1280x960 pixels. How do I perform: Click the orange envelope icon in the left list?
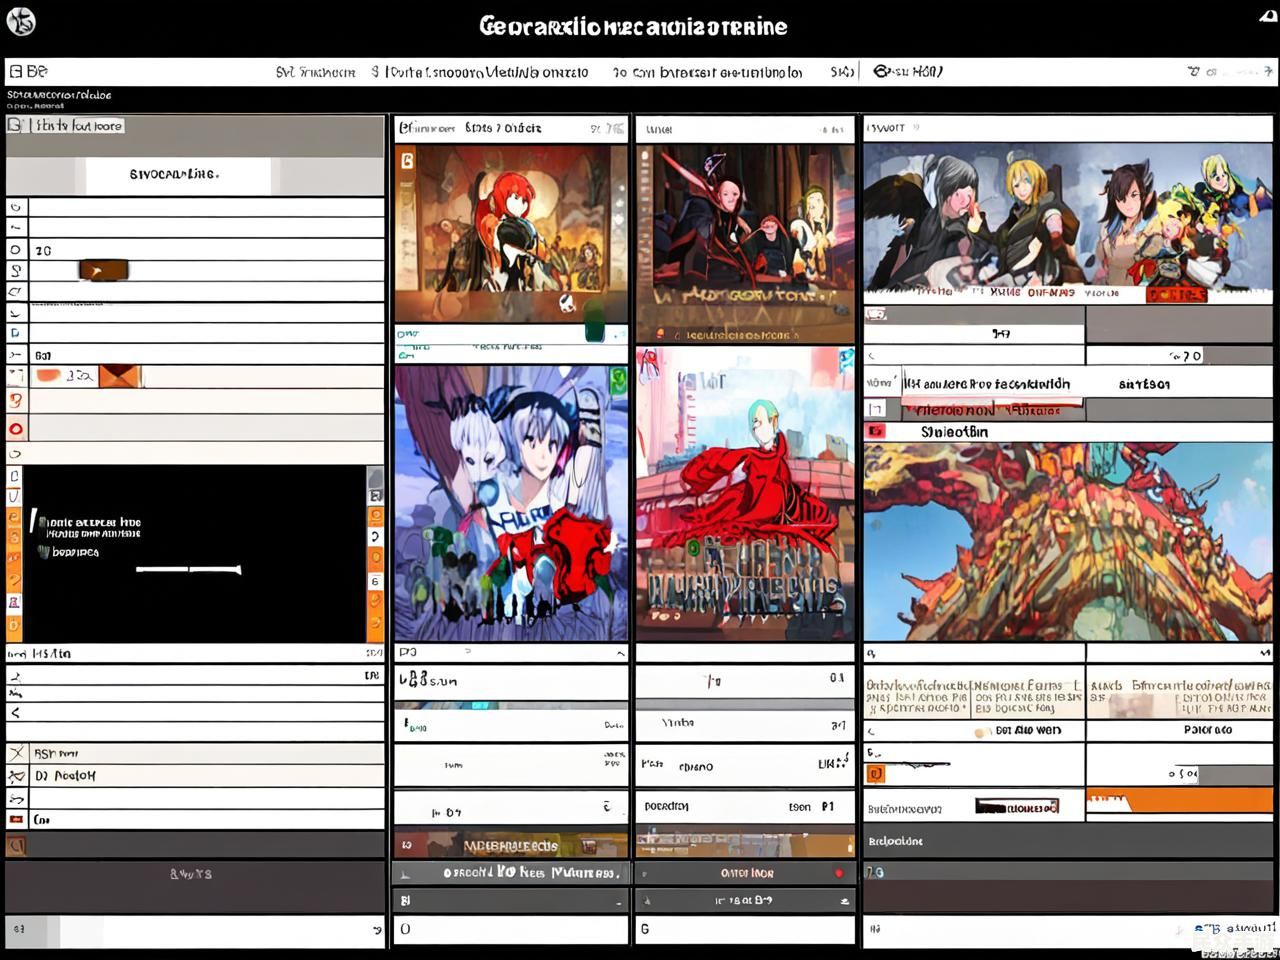119,376
